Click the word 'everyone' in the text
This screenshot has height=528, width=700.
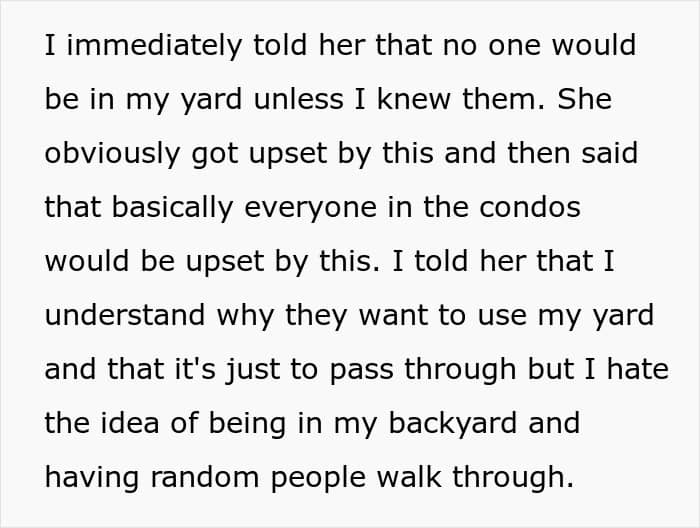(310, 210)
